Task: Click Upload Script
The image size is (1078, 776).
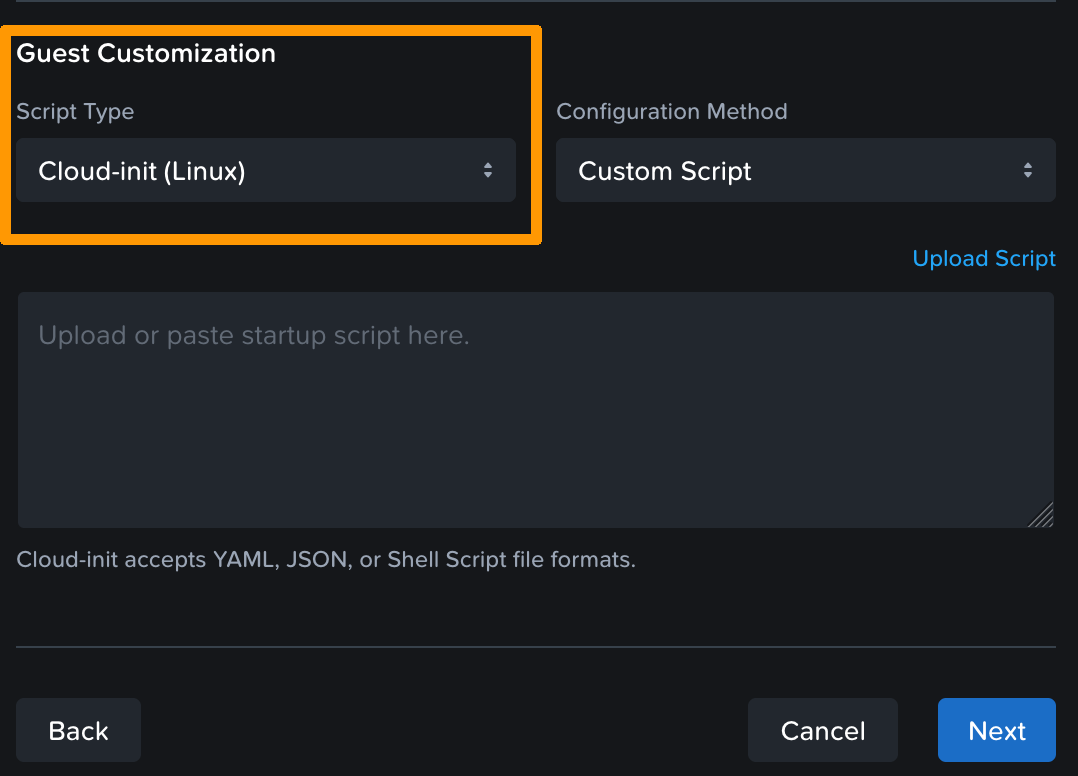Action: tap(983, 258)
